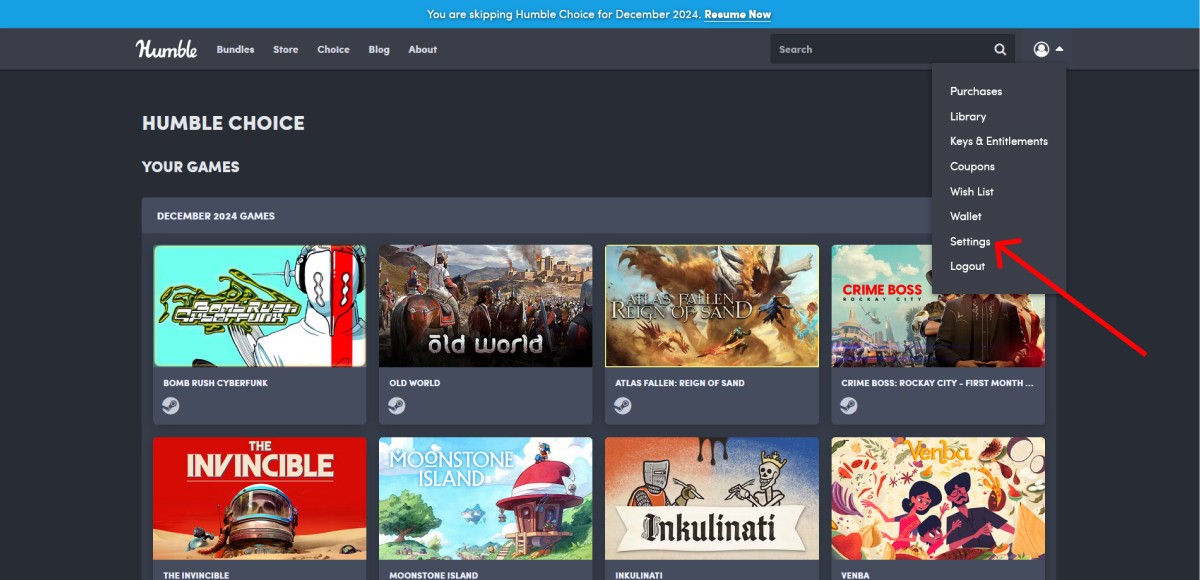Select the Moonstone Island cover
The image size is (1200, 580).
[x=485, y=498]
